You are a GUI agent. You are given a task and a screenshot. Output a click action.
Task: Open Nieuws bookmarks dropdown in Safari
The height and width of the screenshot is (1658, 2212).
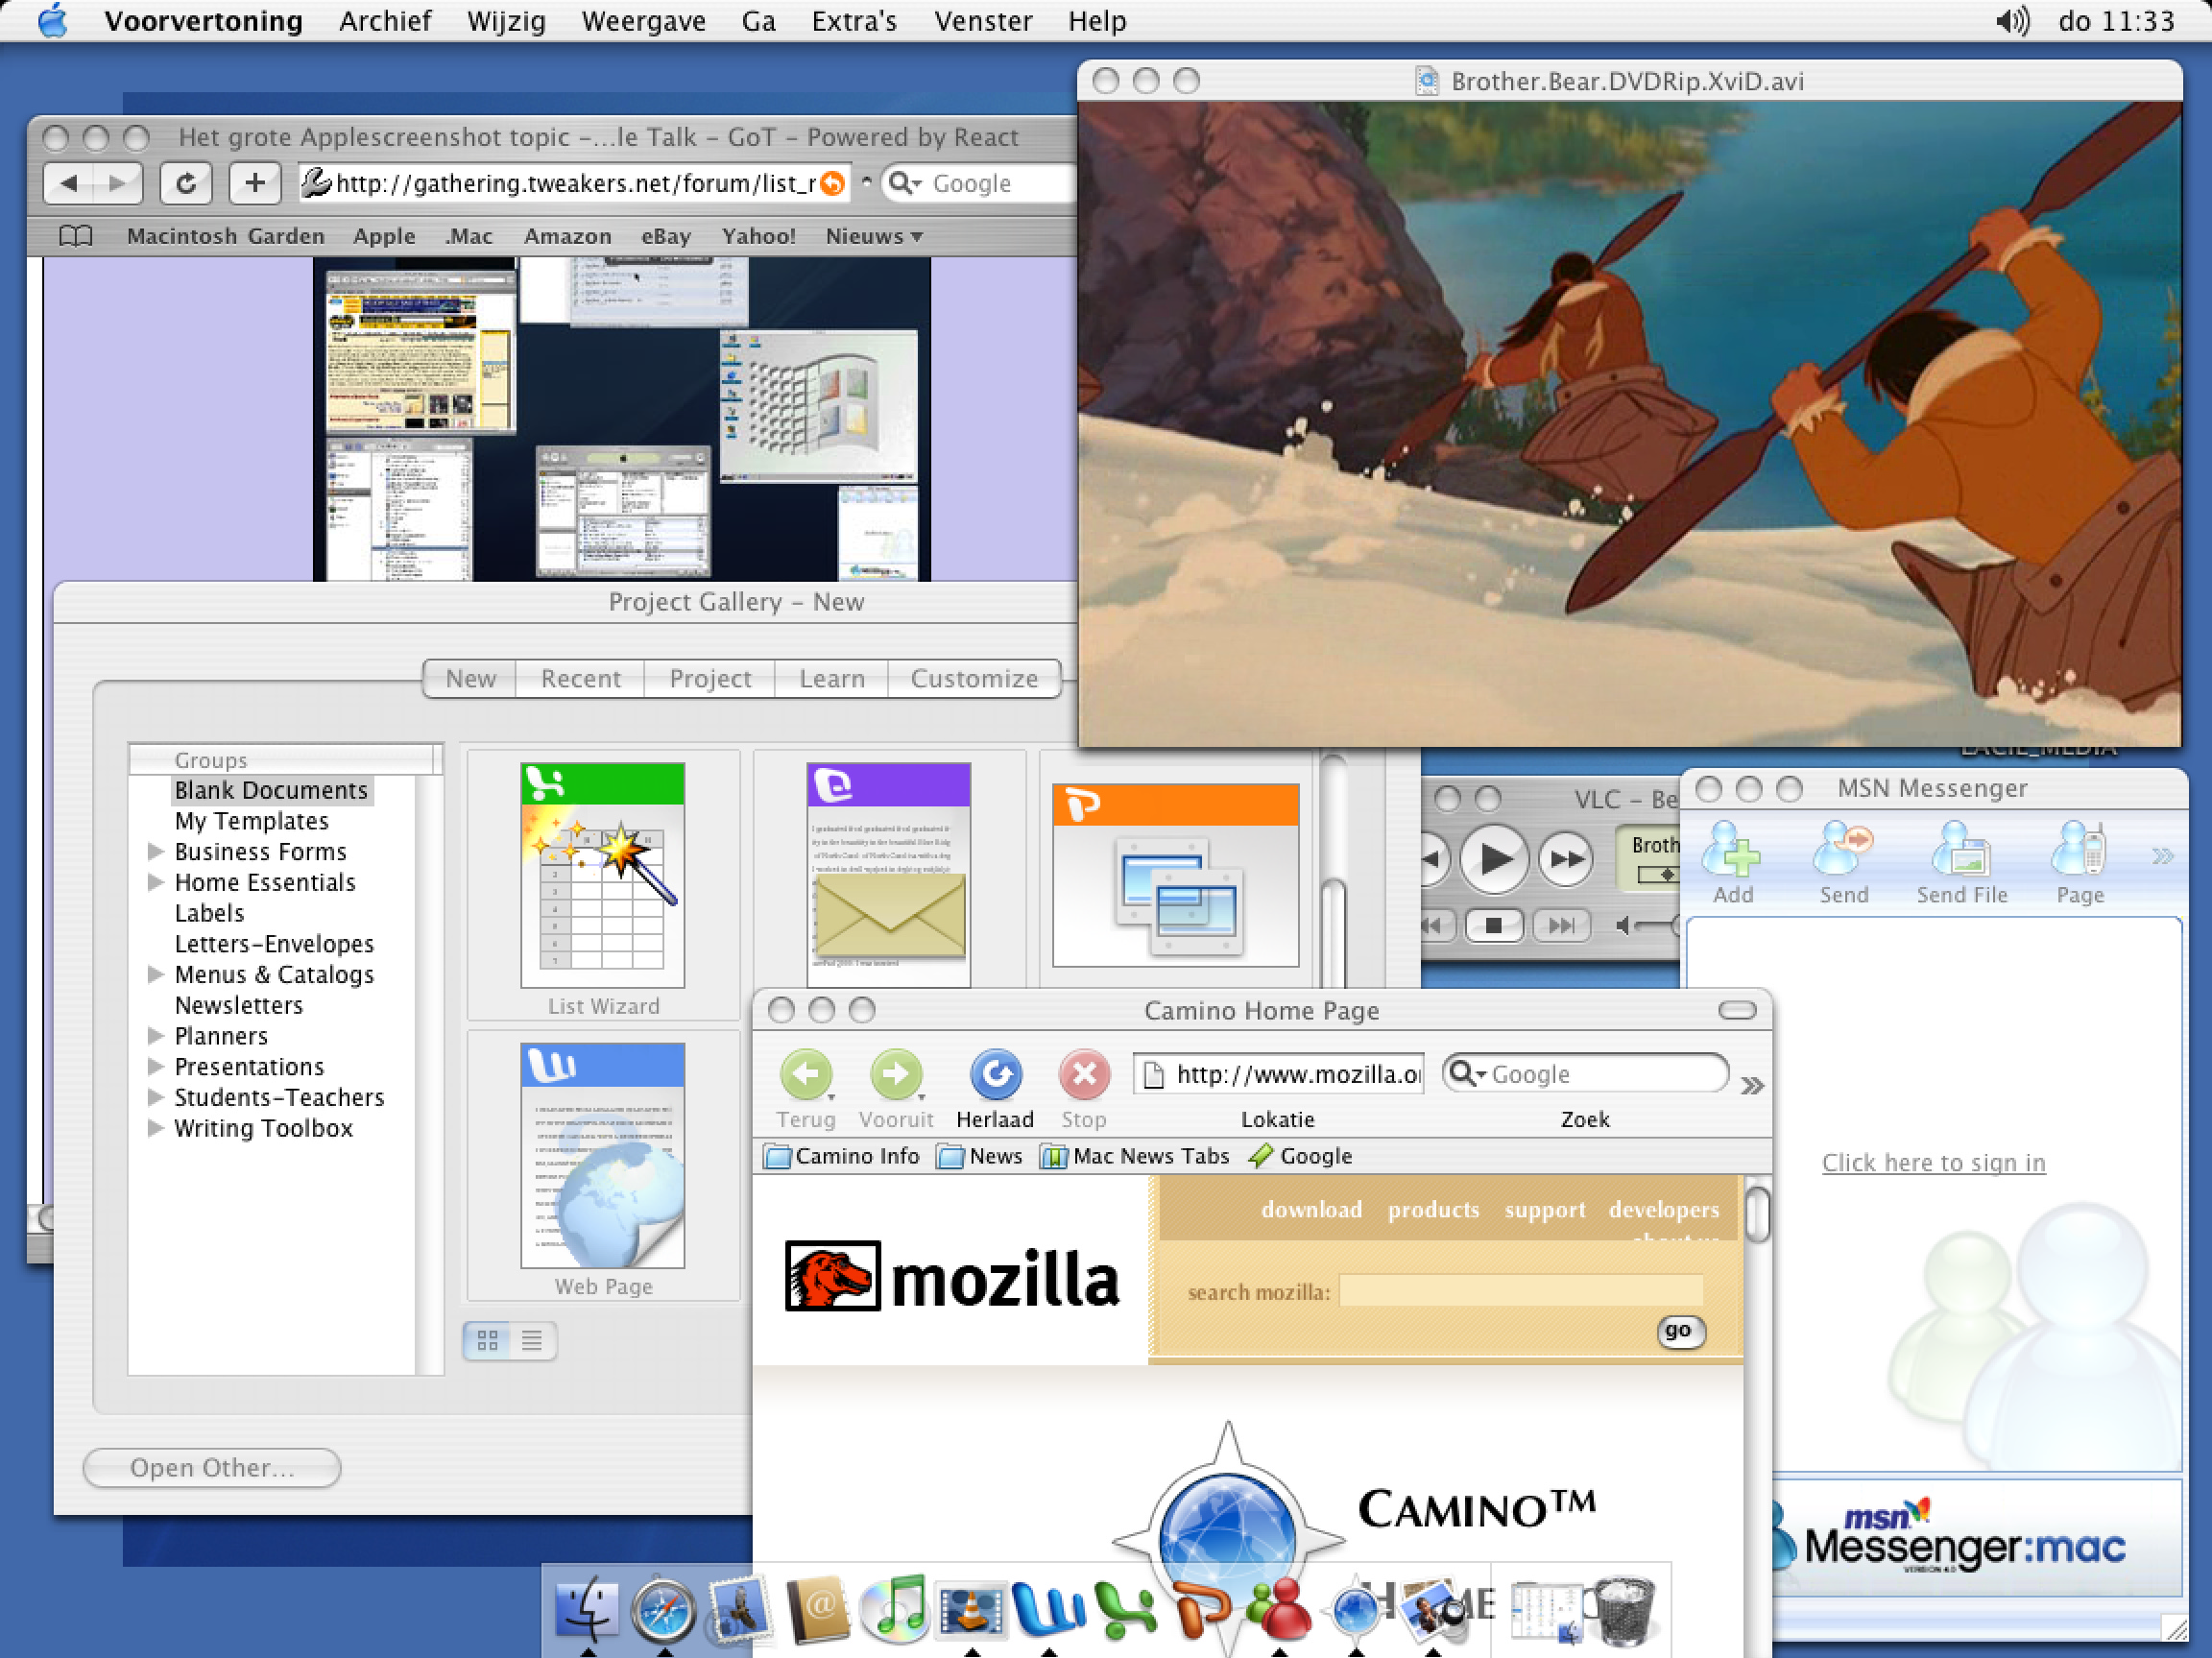[x=874, y=236]
